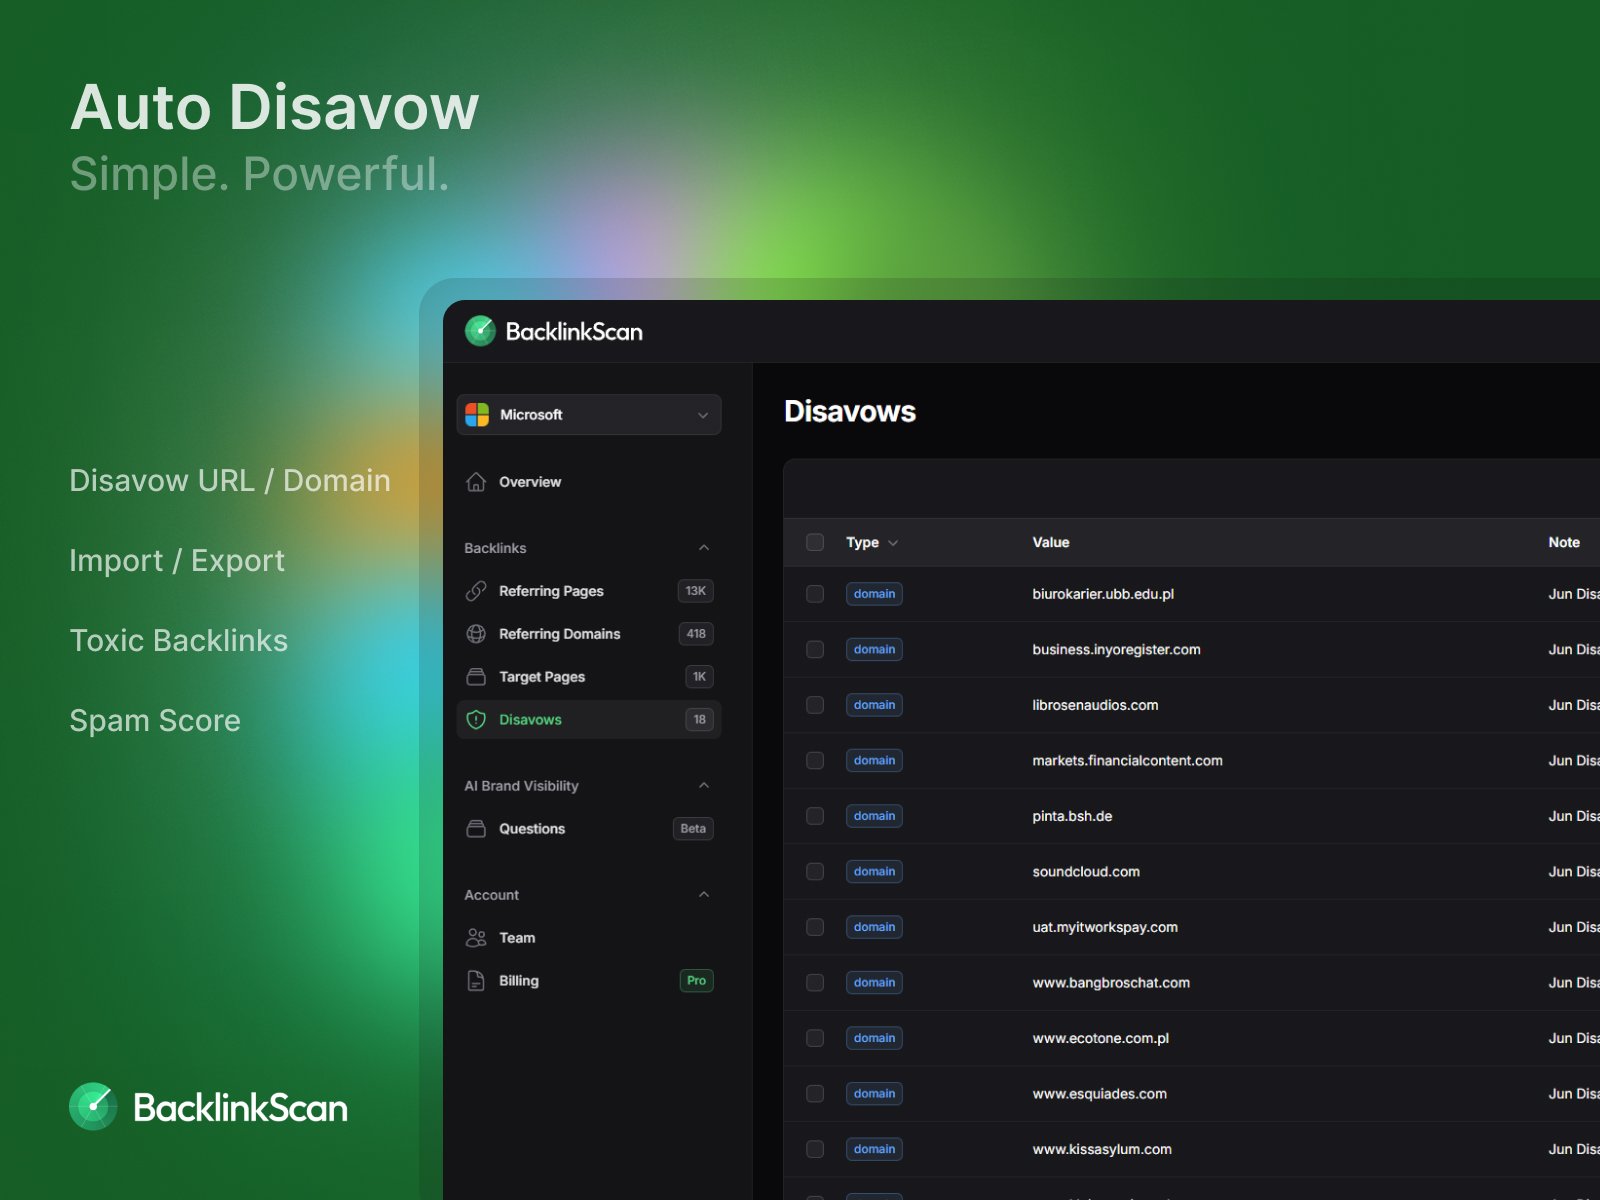Select the business.inyoregister.com row checkbox
Viewport: 1600px width, 1200px height.
pos(815,650)
